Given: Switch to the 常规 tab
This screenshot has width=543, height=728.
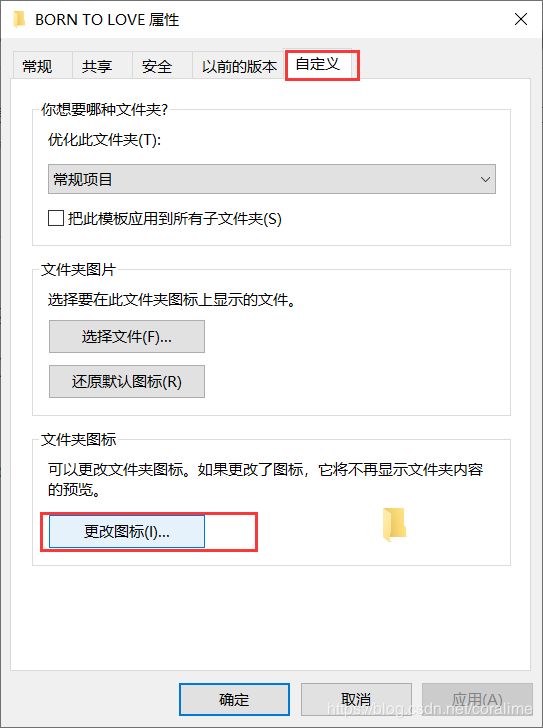Looking at the screenshot, I should [37, 66].
